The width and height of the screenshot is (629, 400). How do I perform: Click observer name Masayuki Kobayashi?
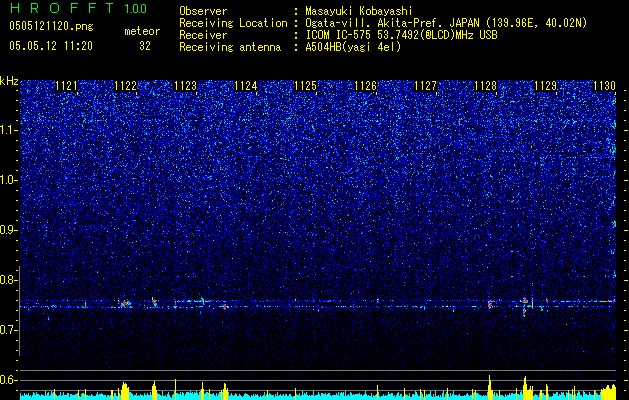coord(359,12)
